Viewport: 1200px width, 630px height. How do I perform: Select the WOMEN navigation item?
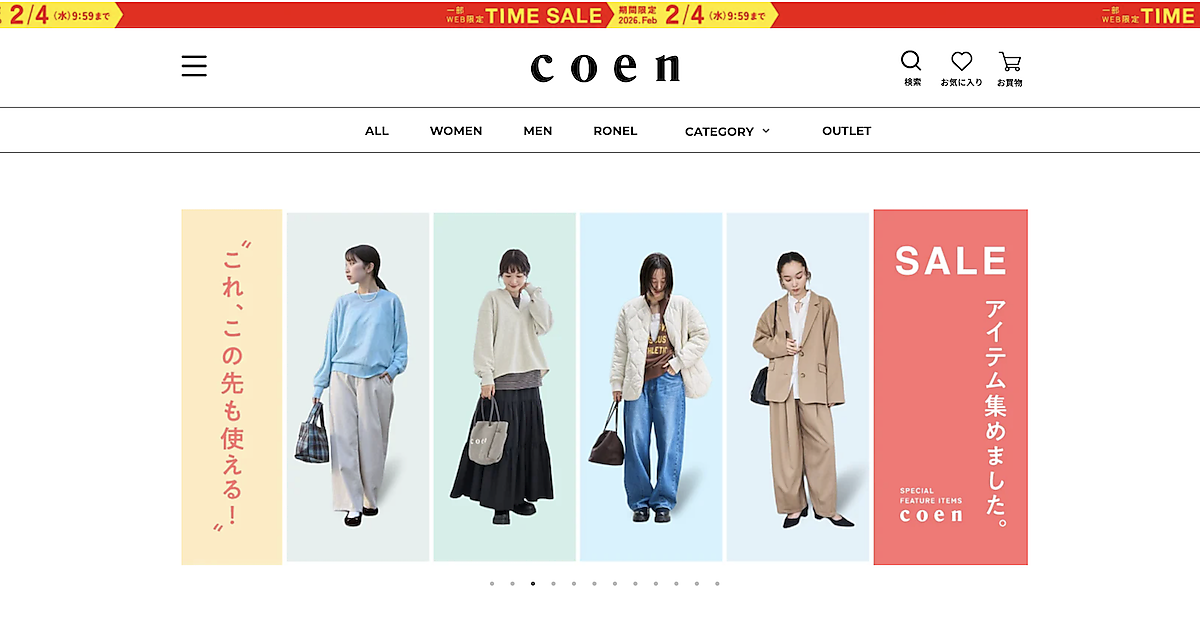[x=456, y=131]
